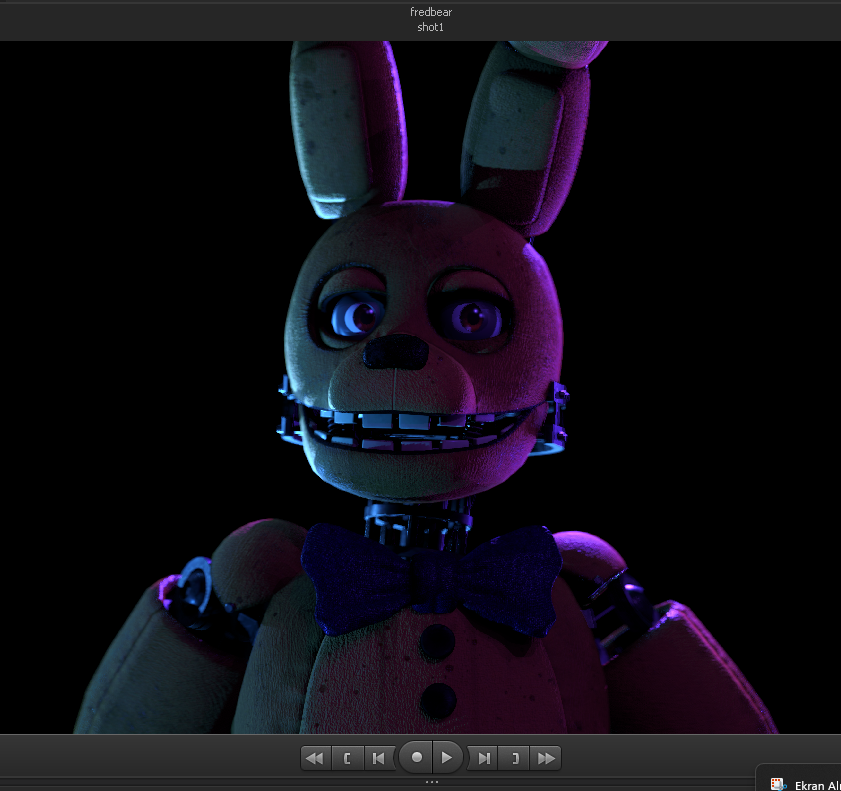This screenshot has width=841, height=791.
Task: Click the 'shot1' clip name text
Action: tap(430, 27)
